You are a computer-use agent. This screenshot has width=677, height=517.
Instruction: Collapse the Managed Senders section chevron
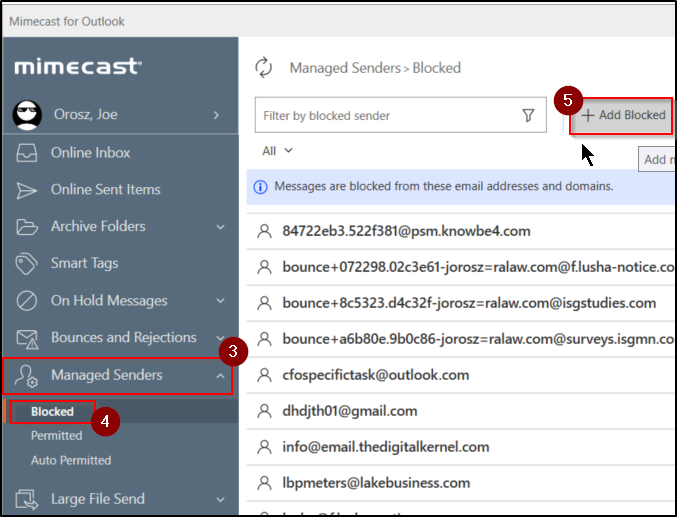coord(220,375)
